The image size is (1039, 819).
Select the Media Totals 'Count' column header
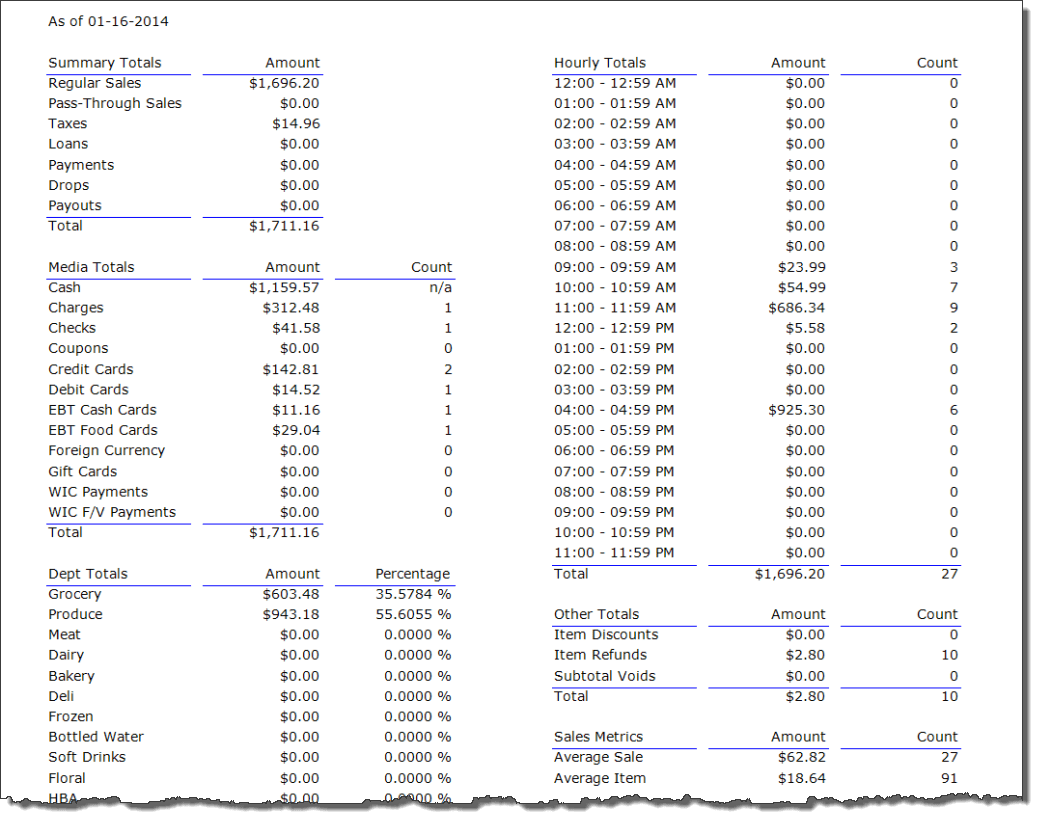(x=431, y=267)
